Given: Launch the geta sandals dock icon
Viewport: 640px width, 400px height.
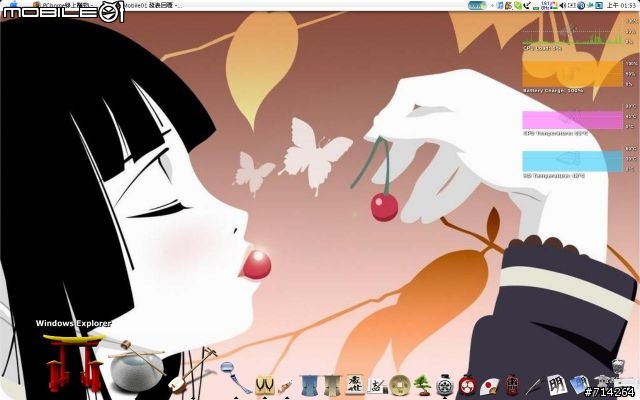Looking at the screenshot, I should coord(264,385).
